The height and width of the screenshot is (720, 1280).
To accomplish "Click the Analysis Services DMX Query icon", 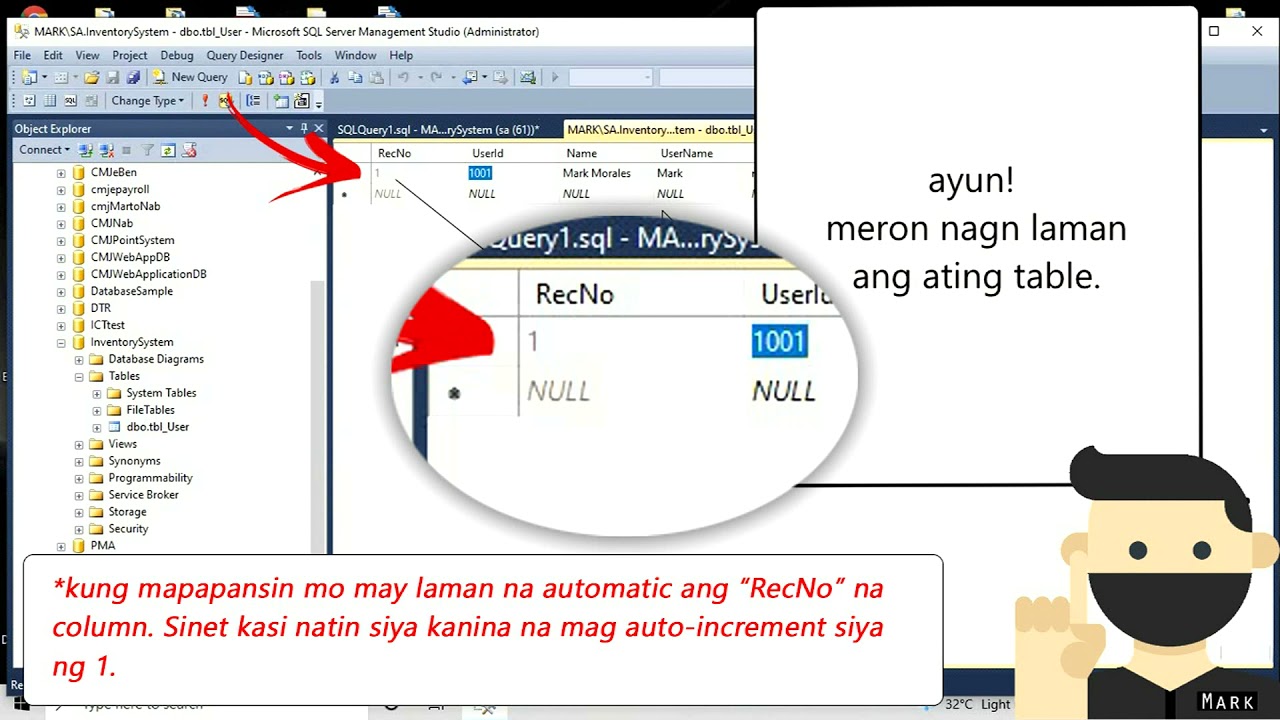I will tap(287, 77).
